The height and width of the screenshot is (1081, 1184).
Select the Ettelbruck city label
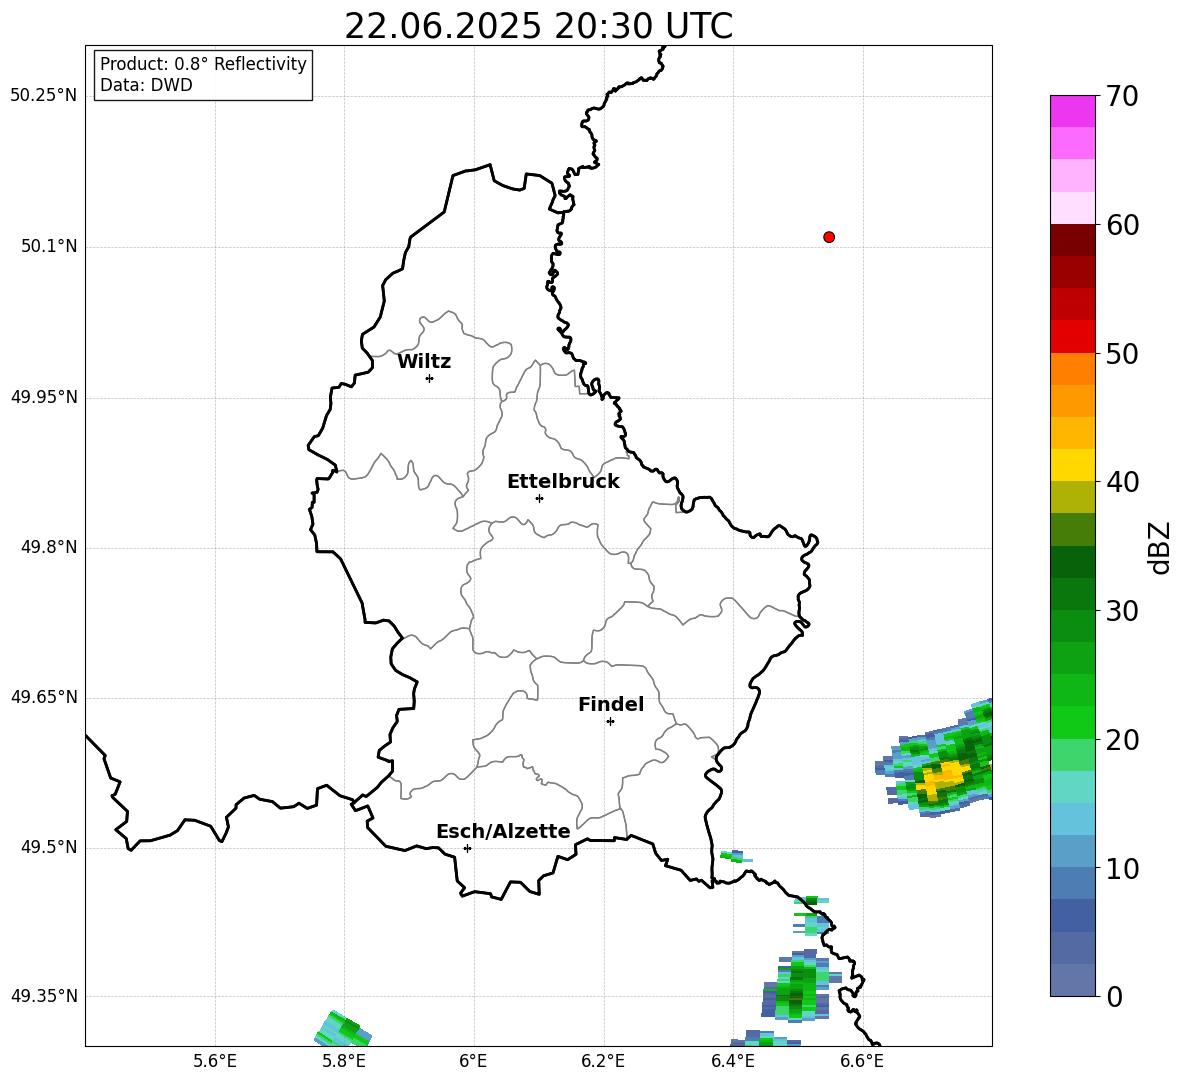563,482
